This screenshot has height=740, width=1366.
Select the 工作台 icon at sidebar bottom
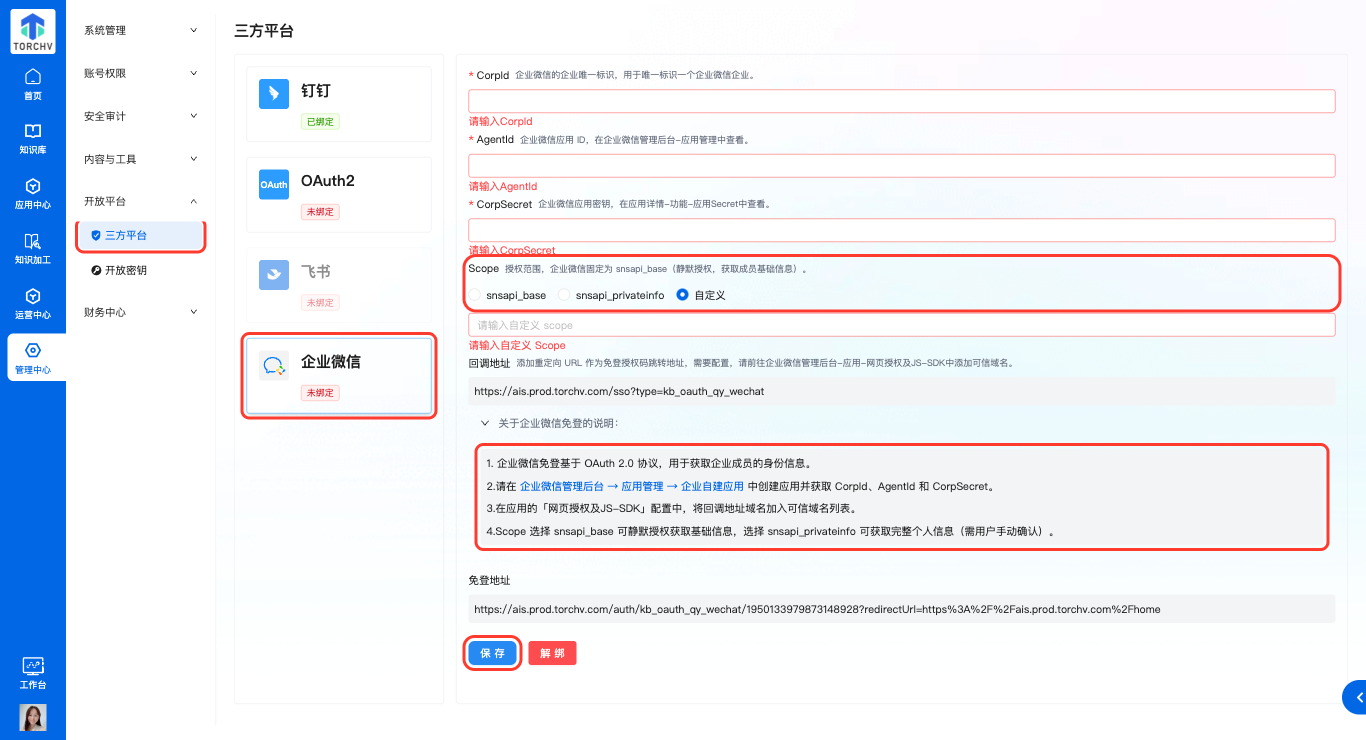[31, 671]
